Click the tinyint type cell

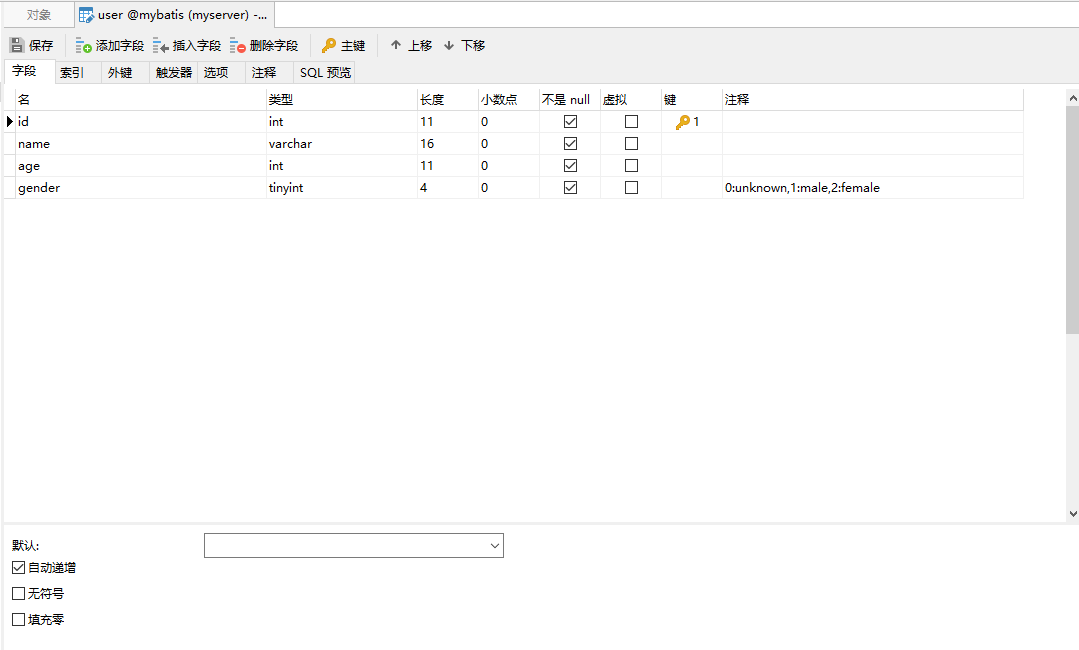coord(342,188)
